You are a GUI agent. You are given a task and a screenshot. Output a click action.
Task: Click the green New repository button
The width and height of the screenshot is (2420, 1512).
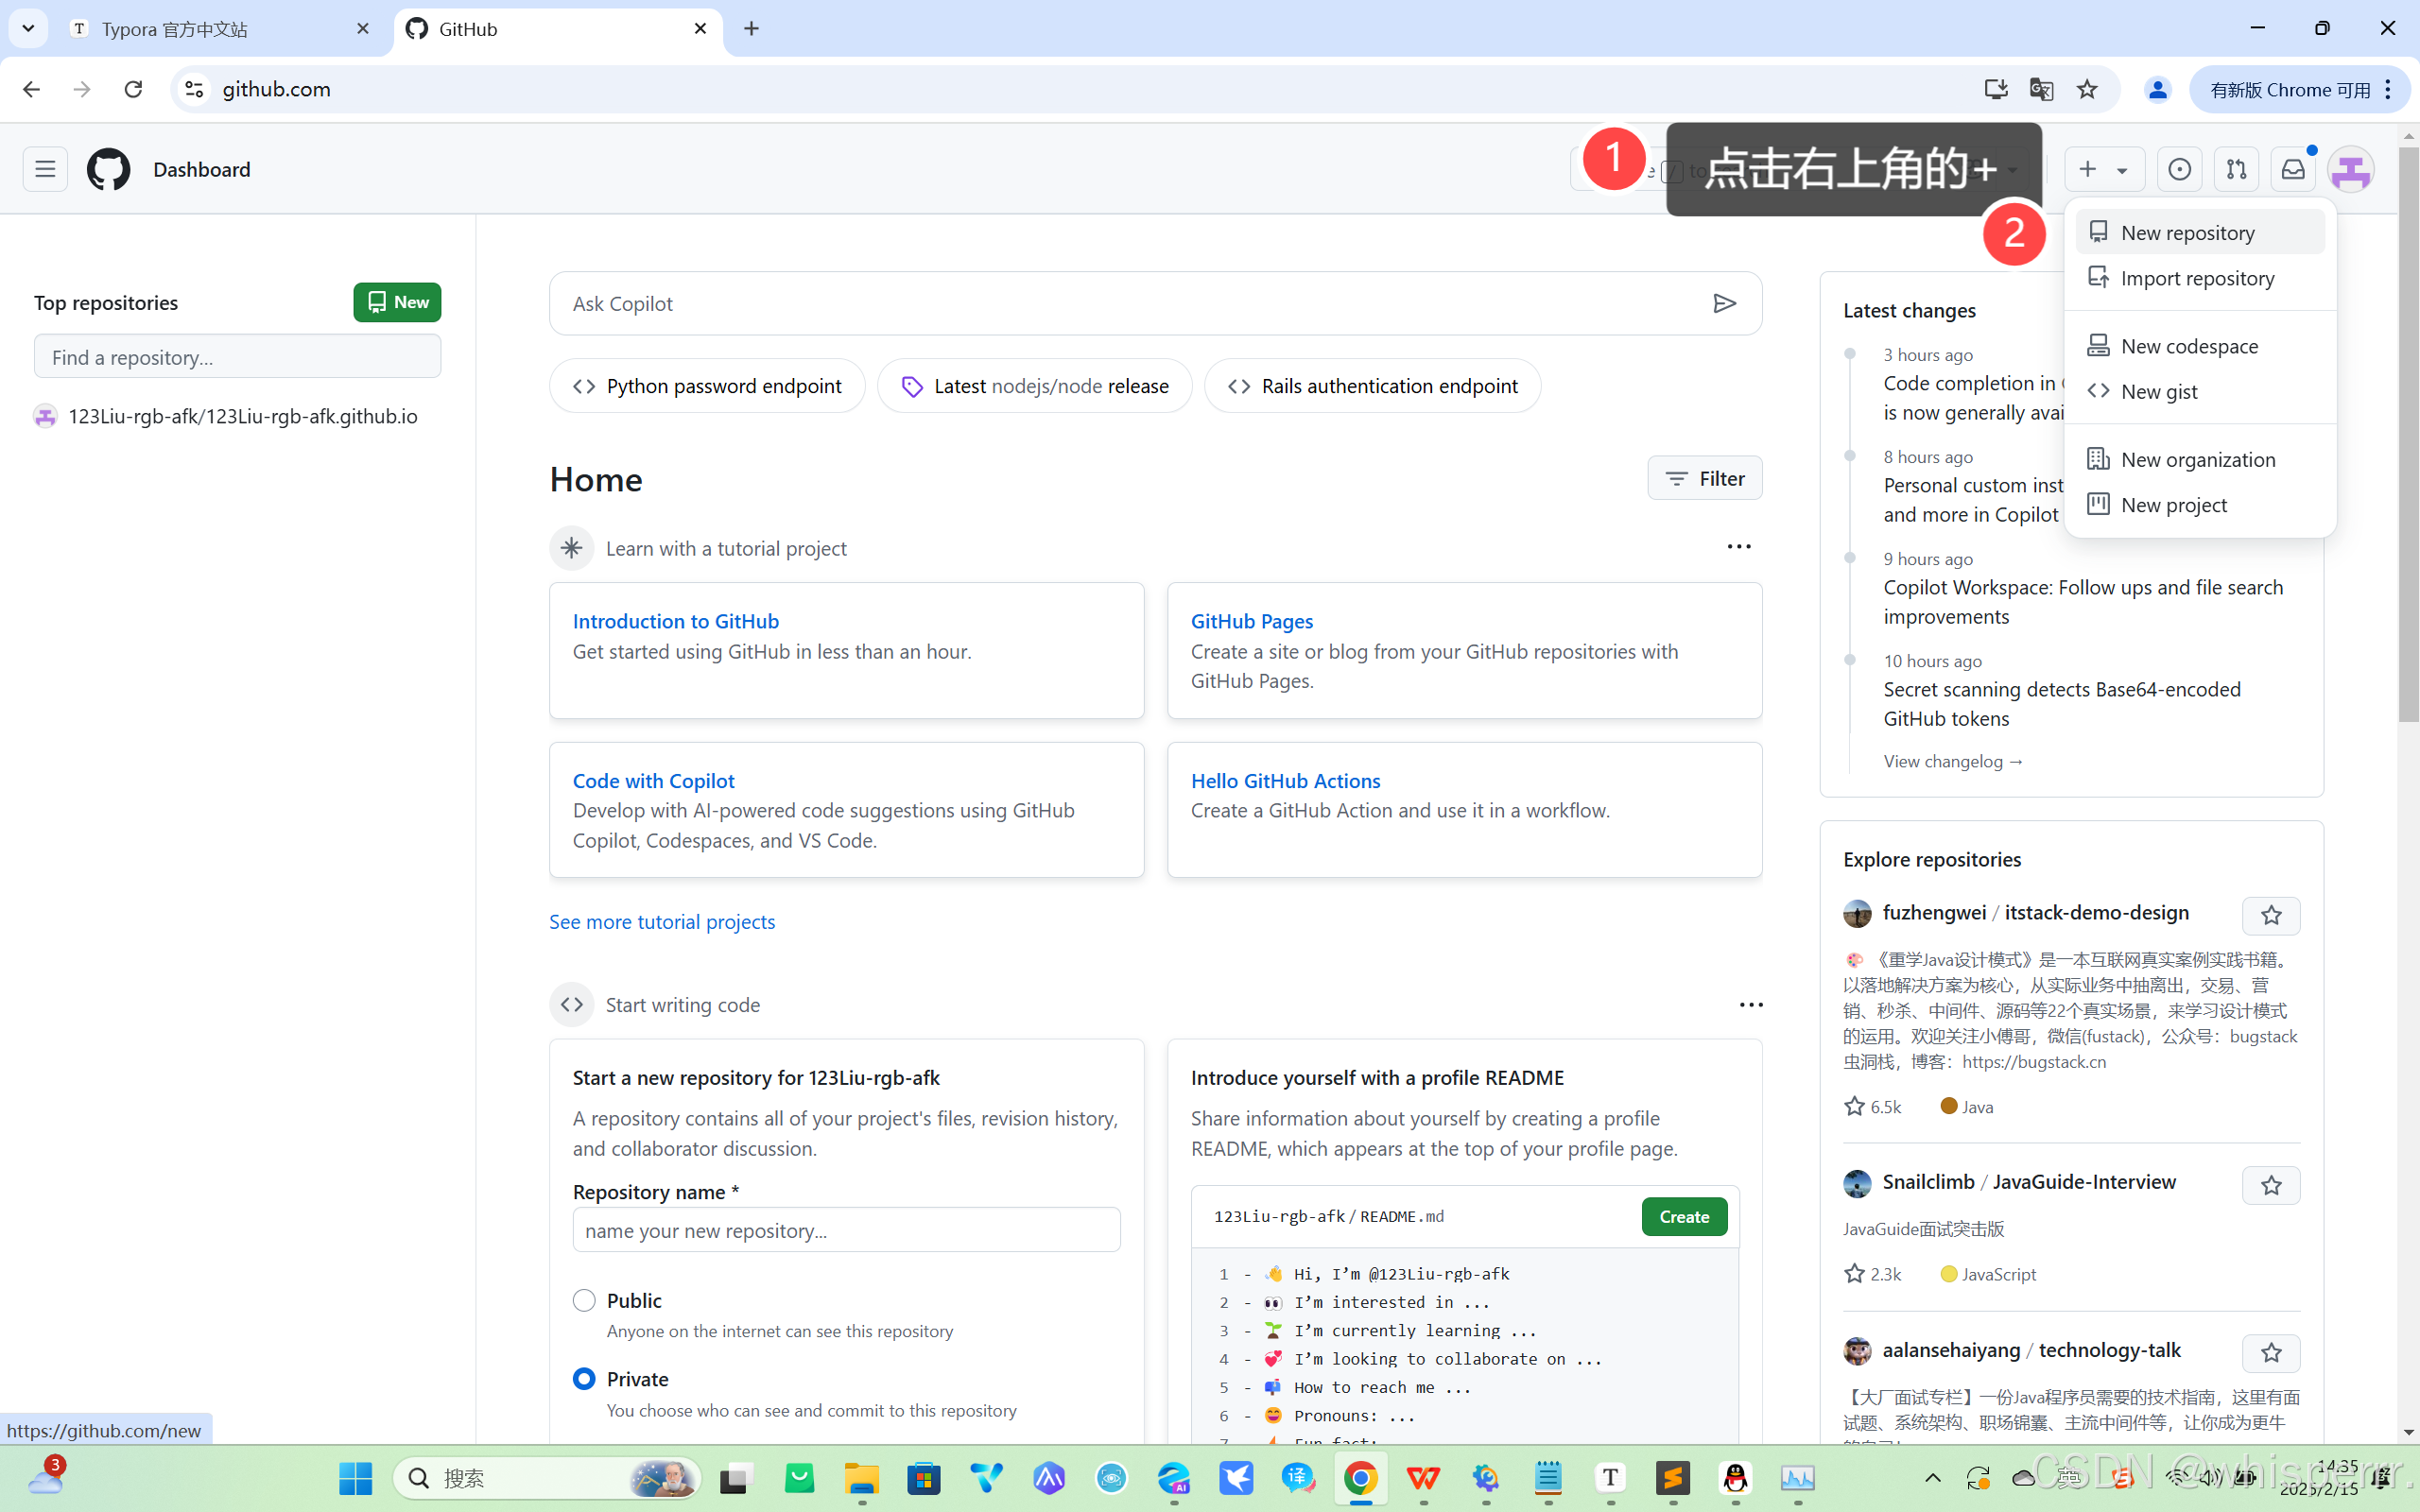397,302
